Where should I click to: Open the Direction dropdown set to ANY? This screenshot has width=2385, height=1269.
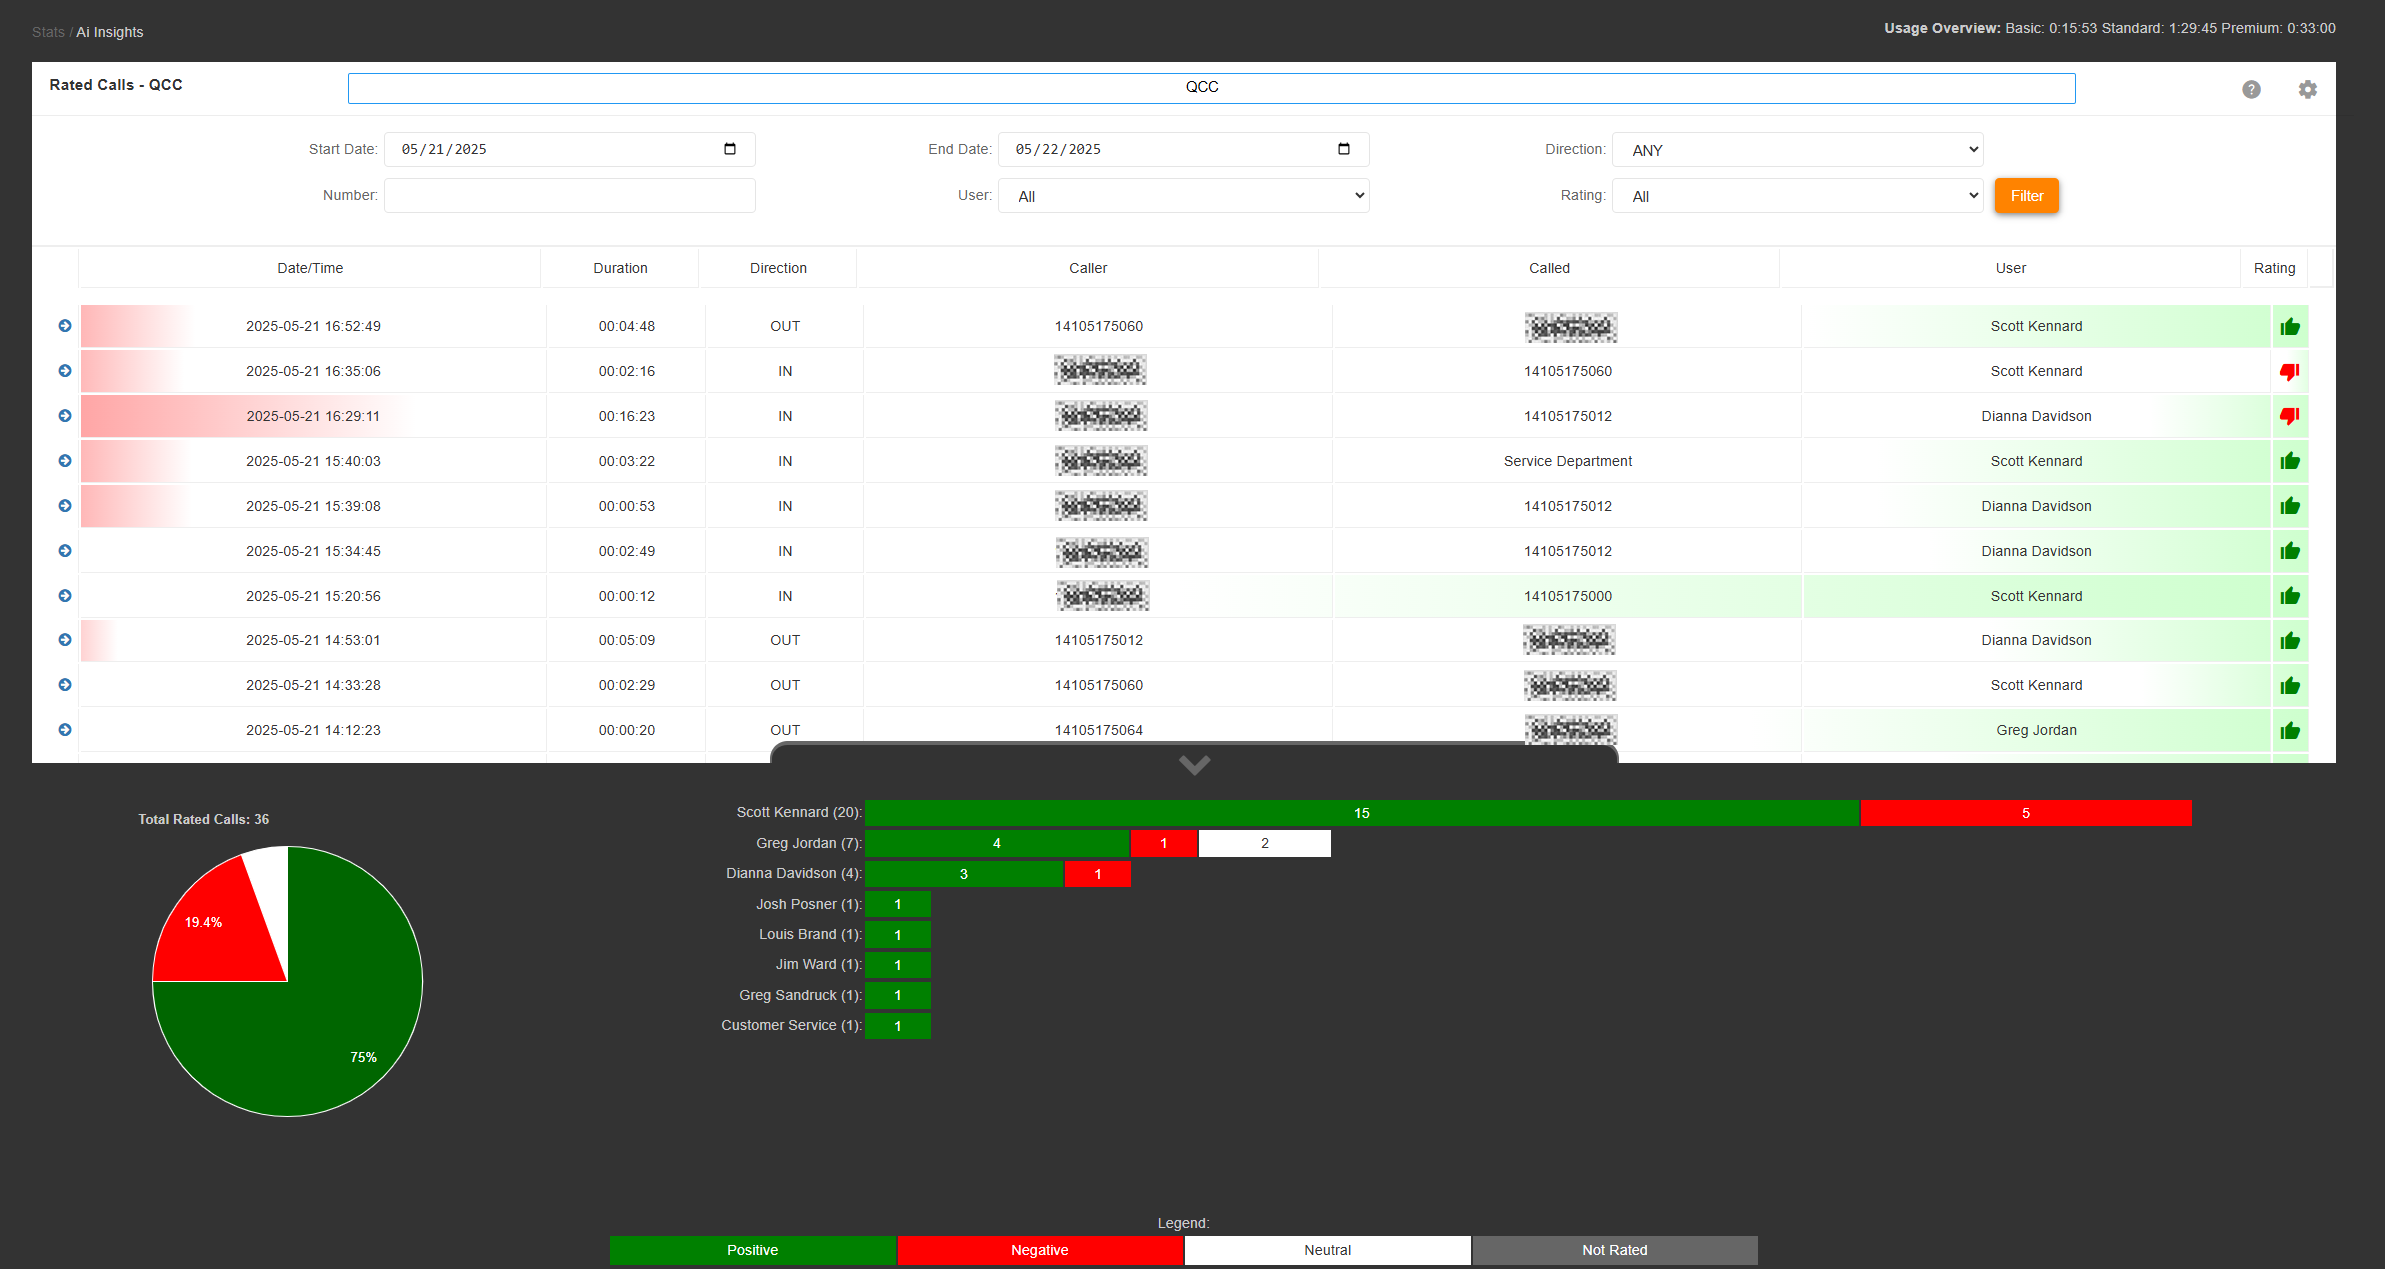1797,150
